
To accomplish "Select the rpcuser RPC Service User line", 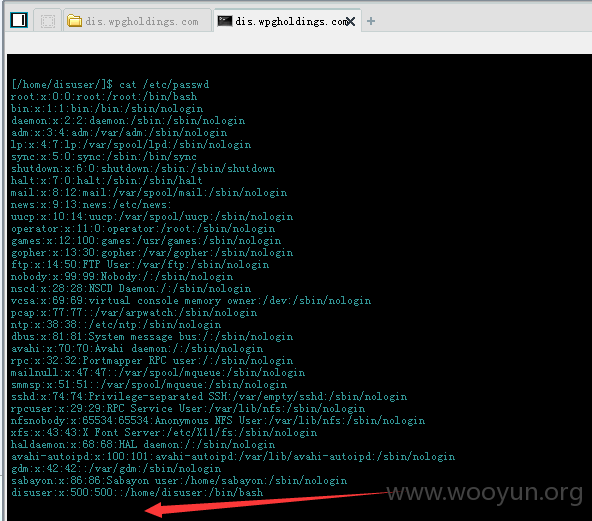I will click(x=188, y=408).
